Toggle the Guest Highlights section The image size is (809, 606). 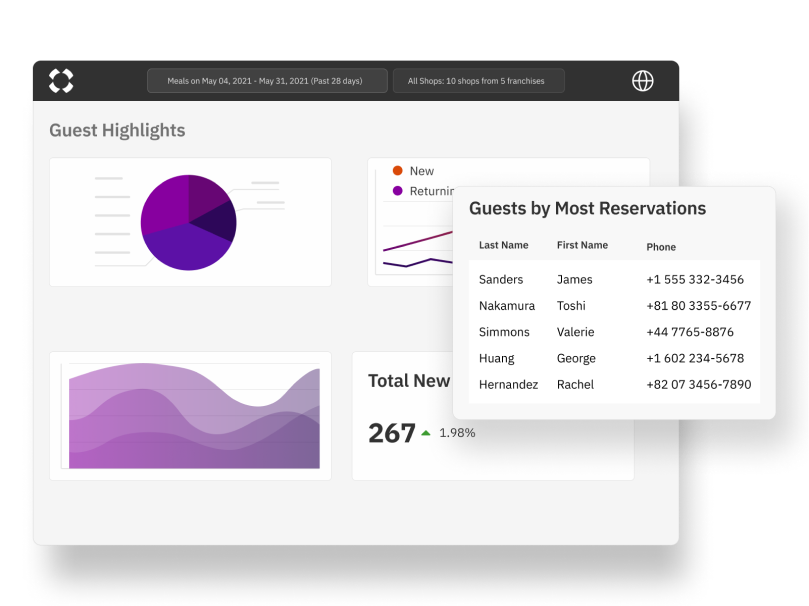point(117,130)
